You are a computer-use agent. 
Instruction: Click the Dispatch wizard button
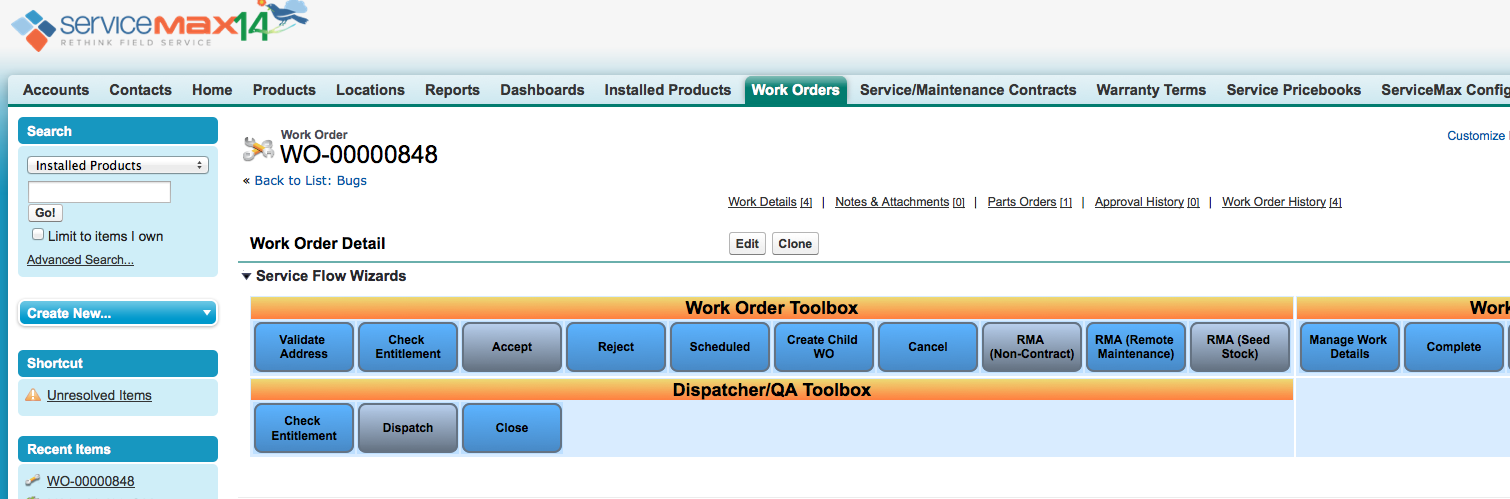tap(408, 428)
